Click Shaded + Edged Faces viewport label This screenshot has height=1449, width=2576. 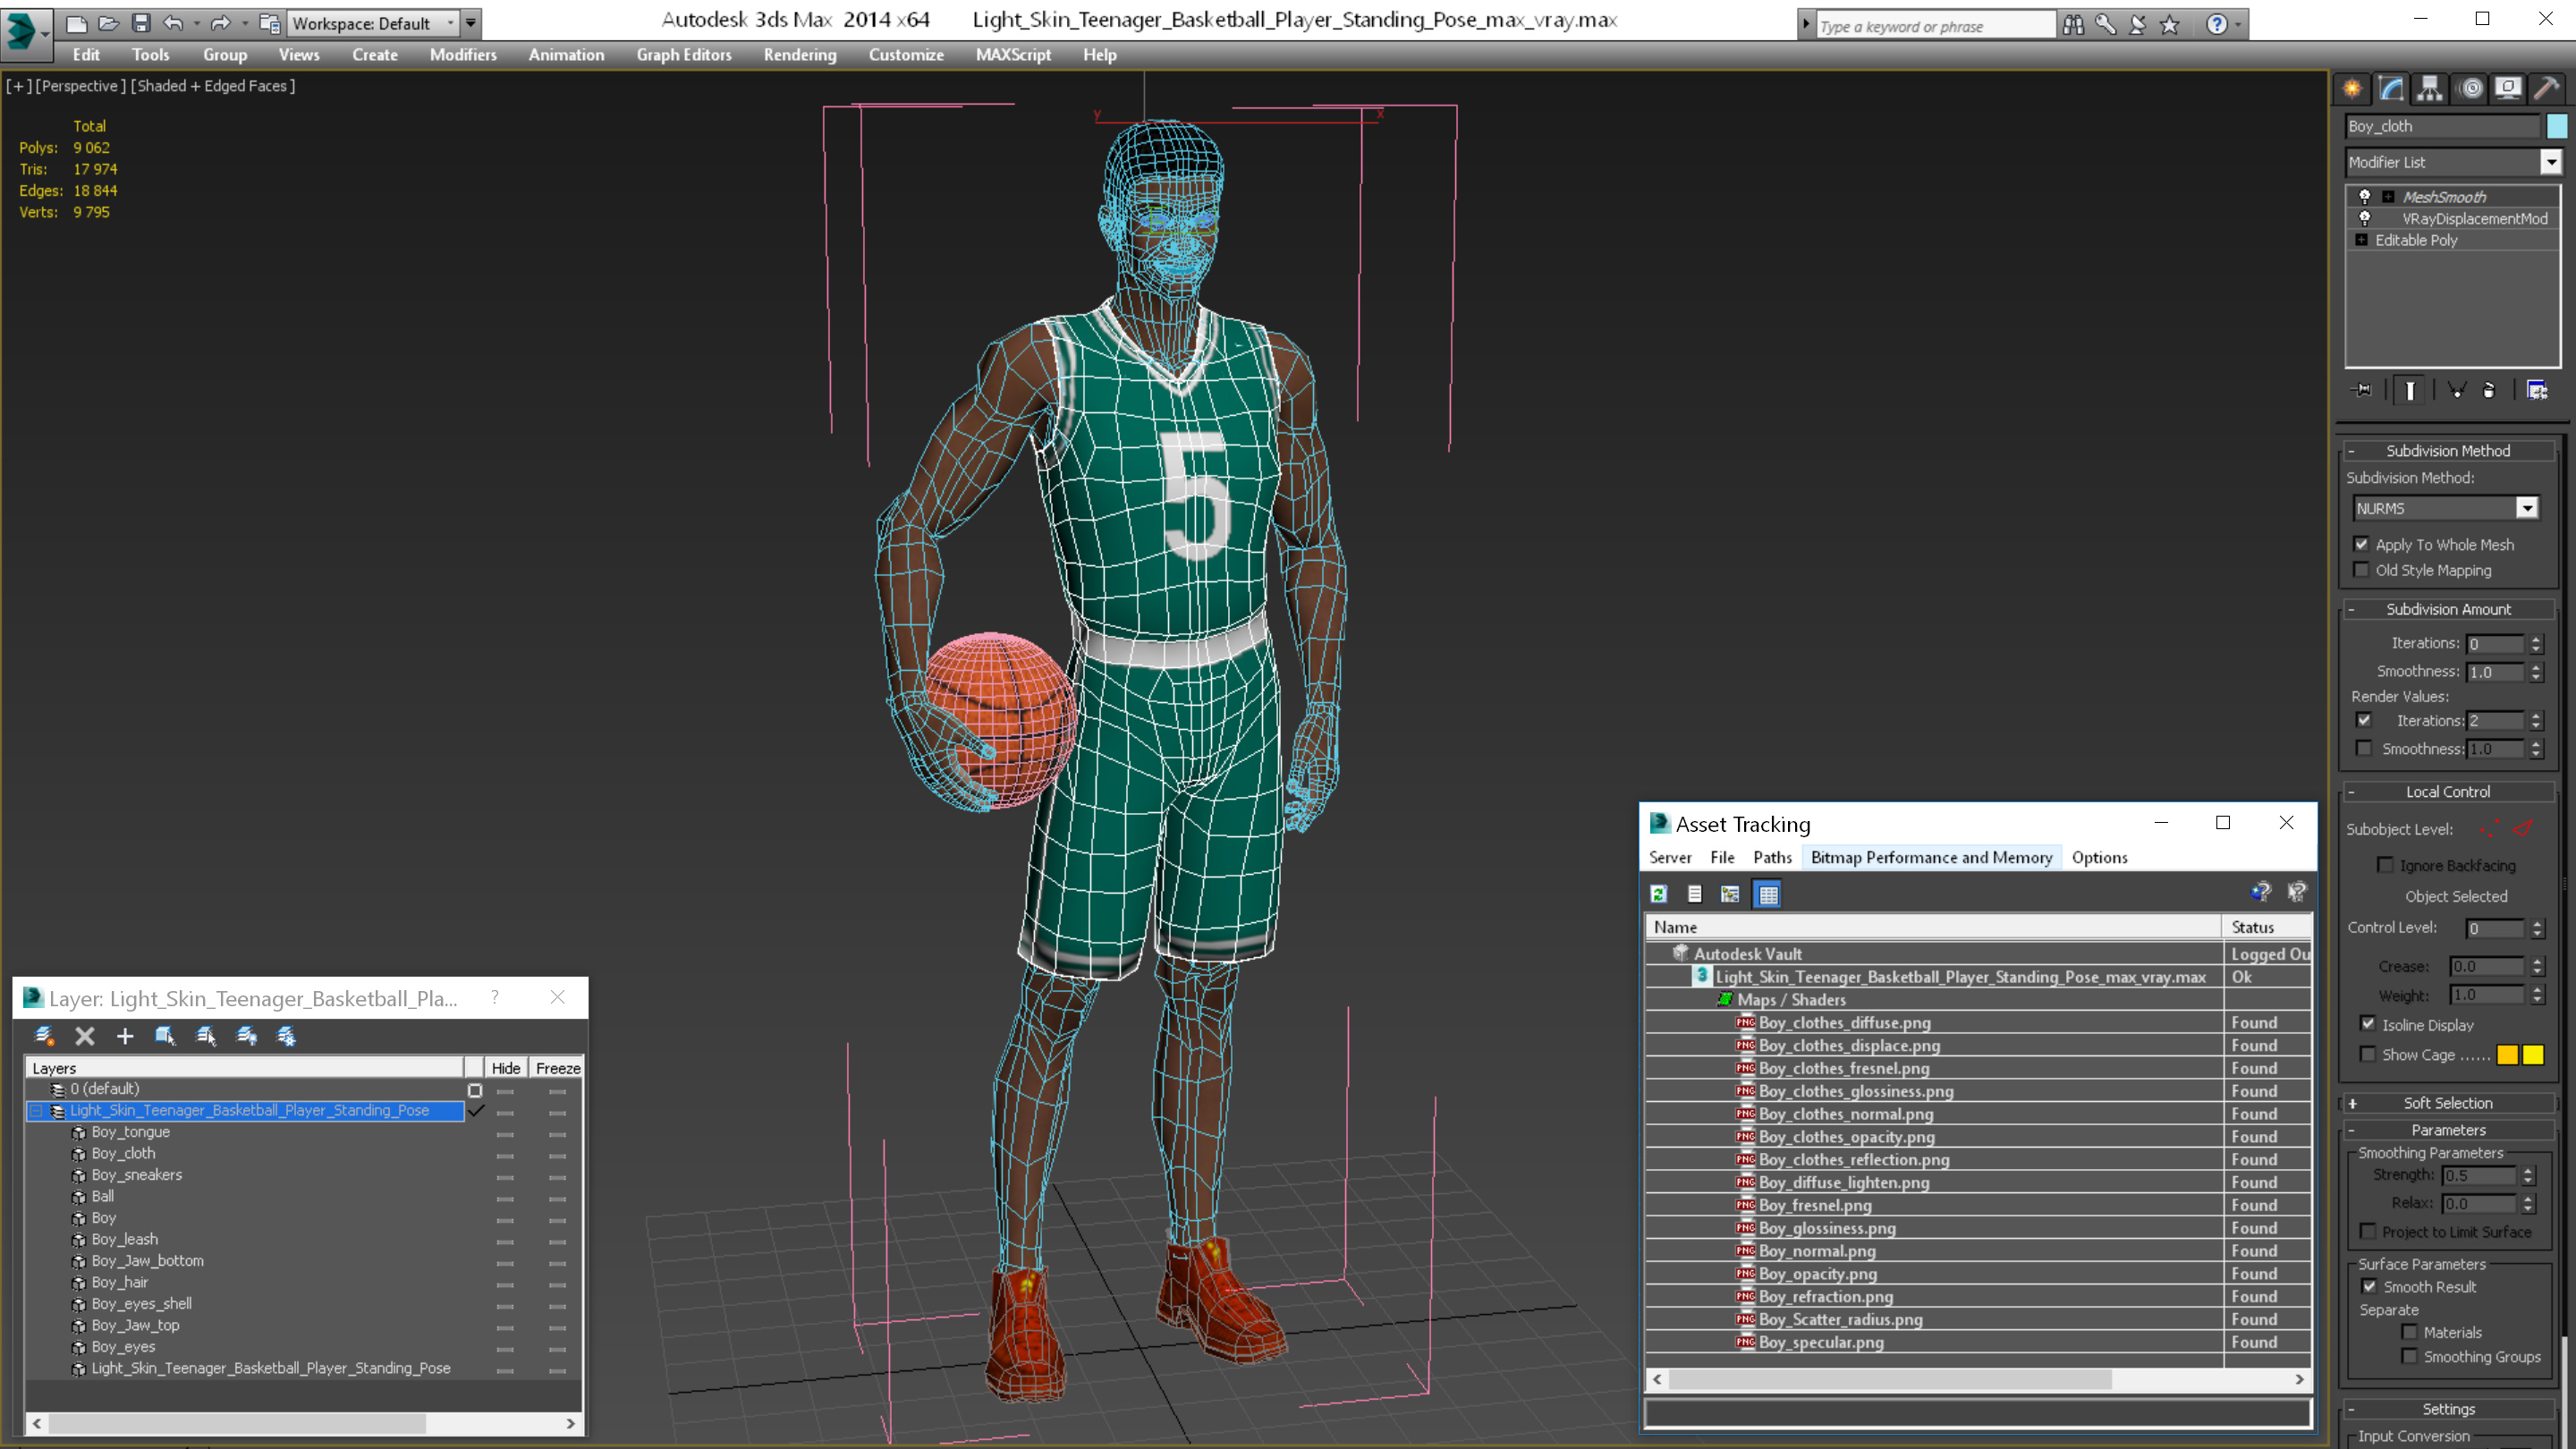(215, 86)
